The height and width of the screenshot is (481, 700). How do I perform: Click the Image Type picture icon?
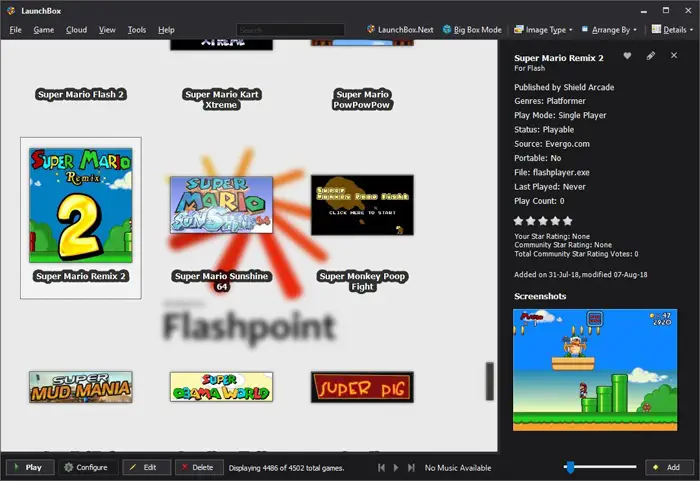coord(519,29)
